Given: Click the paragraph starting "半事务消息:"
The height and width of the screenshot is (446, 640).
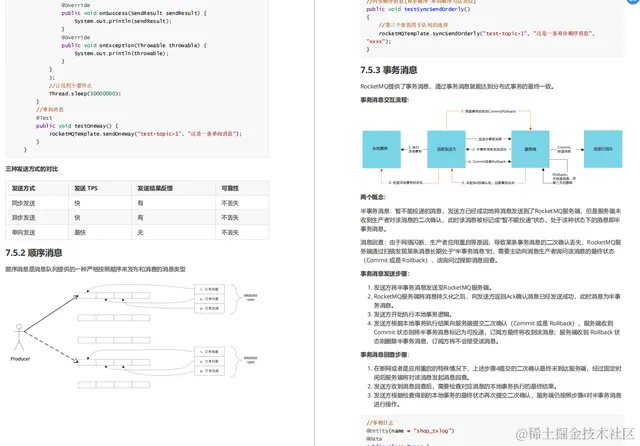Looking at the screenshot, I should pos(491,220).
